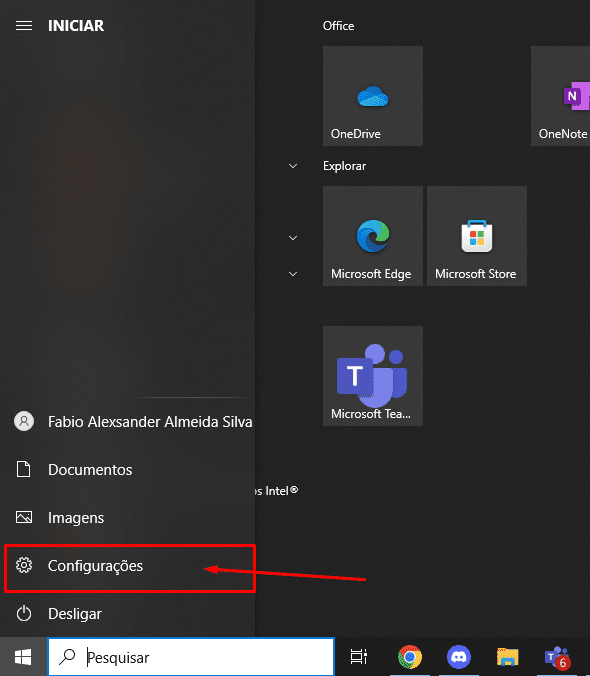The image size is (590, 676).
Task: Click the Explorar group header
Action: pos(344,166)
